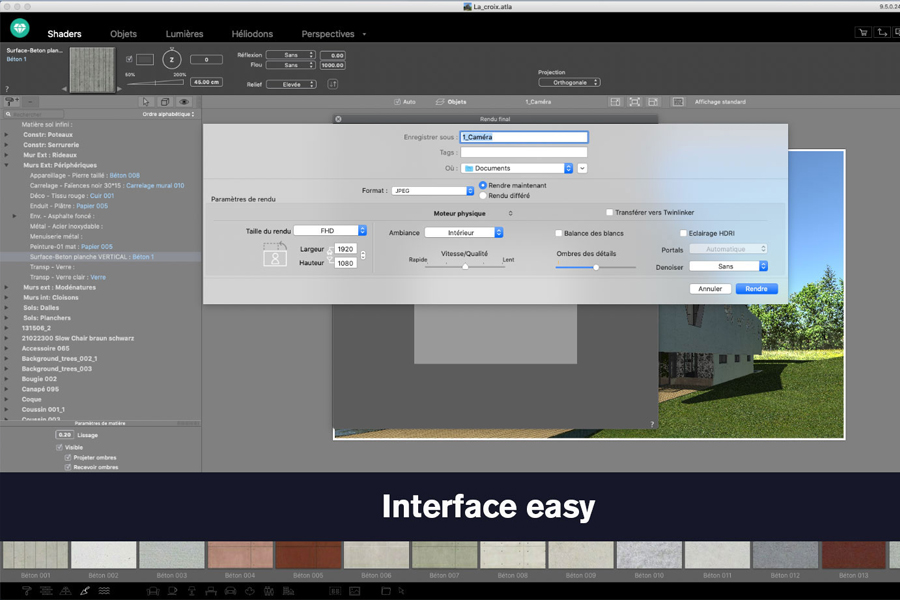Enable Transférer vers Twinlinker checkbox

click(x=610, y=213)
